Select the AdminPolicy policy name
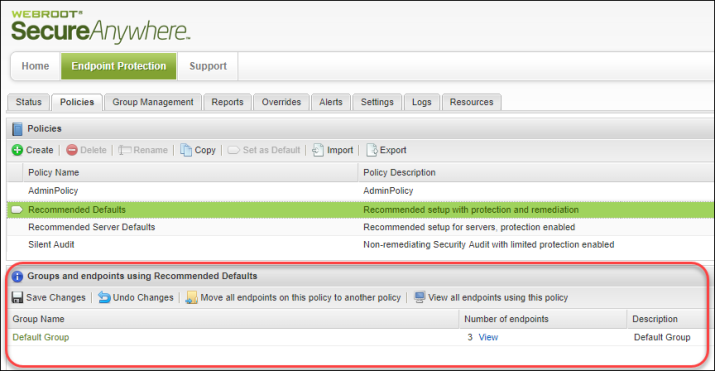The image size is (715, 371). tap(53, 191)
